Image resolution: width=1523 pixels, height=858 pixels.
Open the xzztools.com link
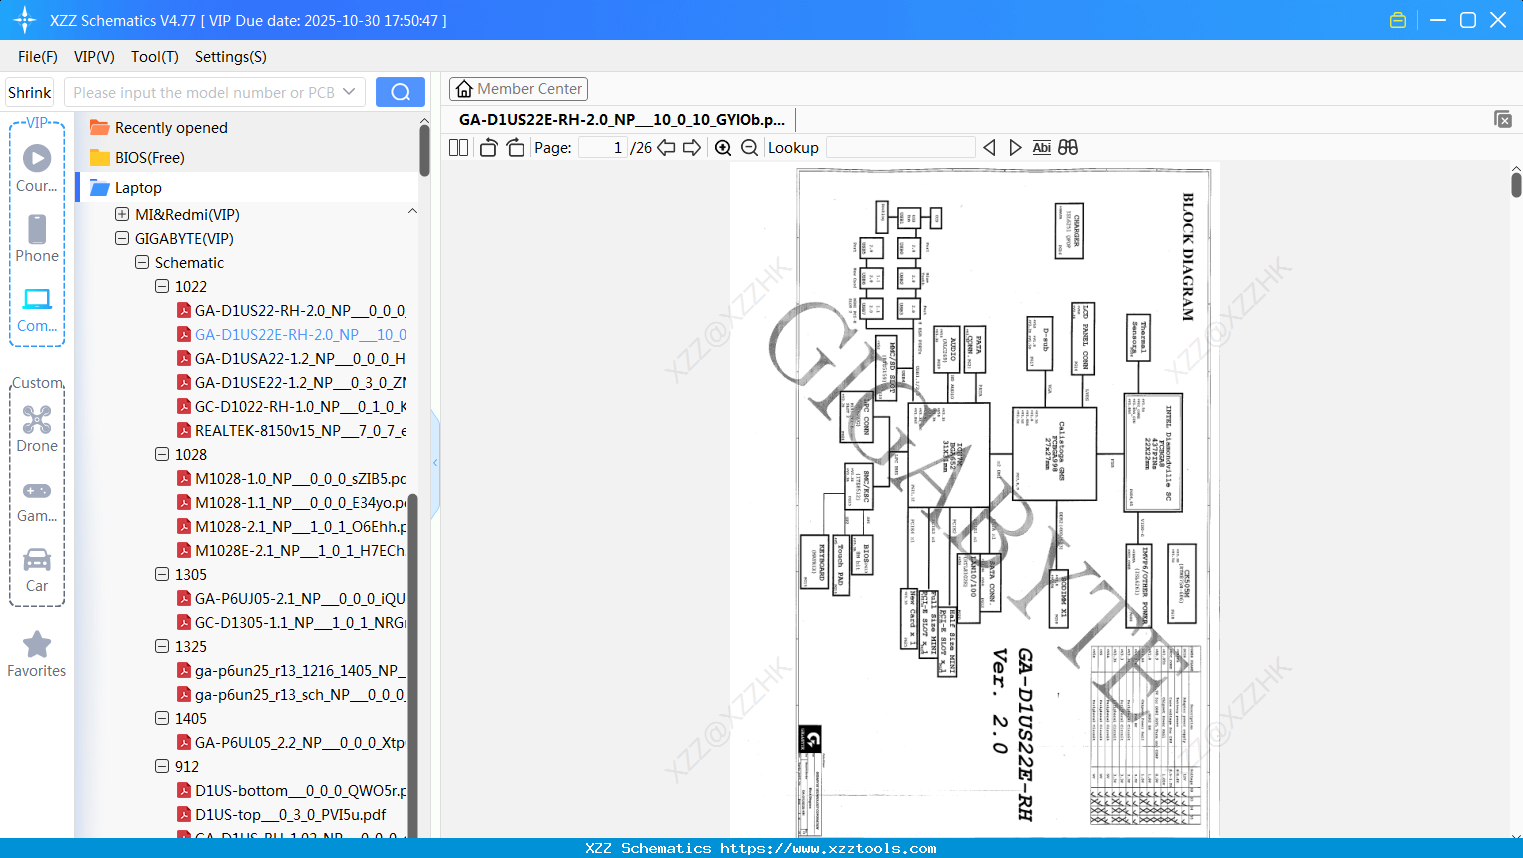pos(828,848)
